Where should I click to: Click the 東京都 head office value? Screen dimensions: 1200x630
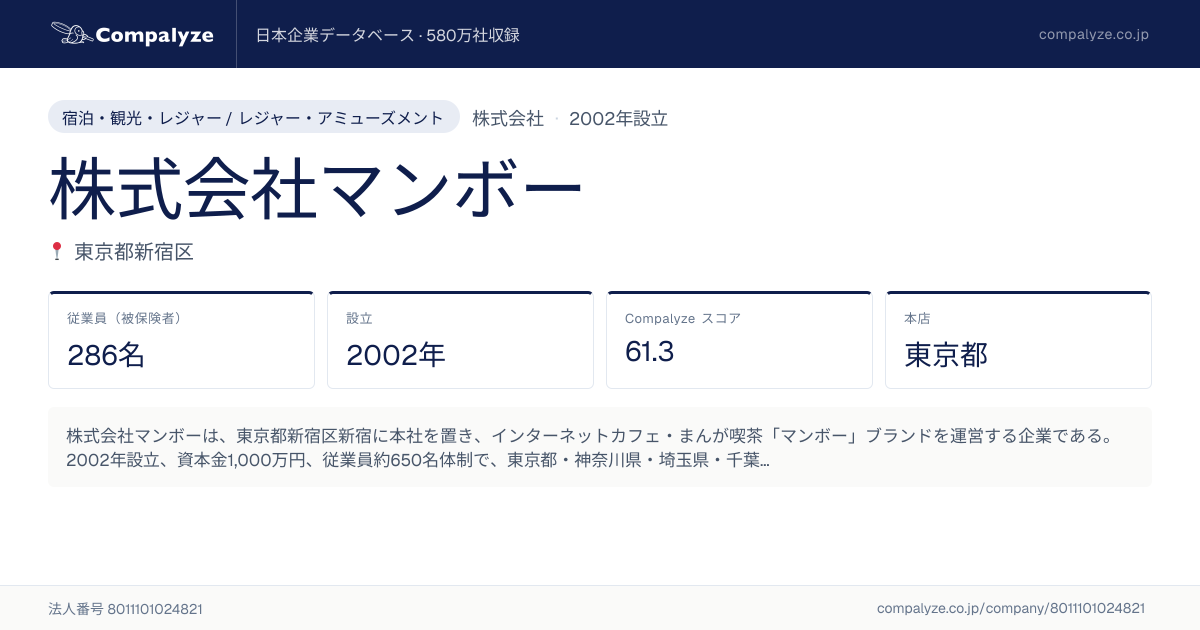946,355
